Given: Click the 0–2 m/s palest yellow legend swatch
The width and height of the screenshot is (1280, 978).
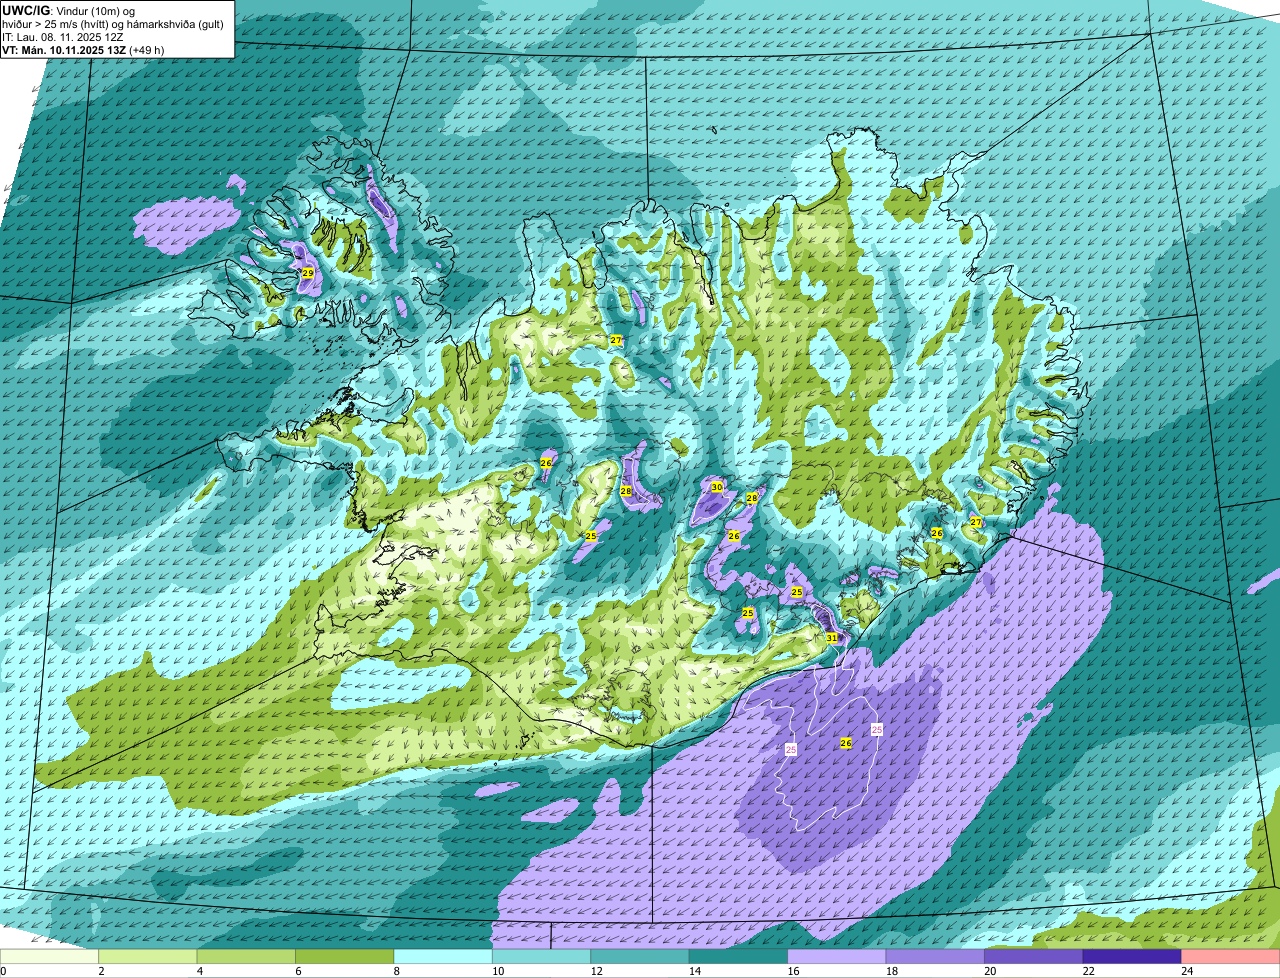Looking at the screenshot, I should pyautogui.click(x=49, y=956).
